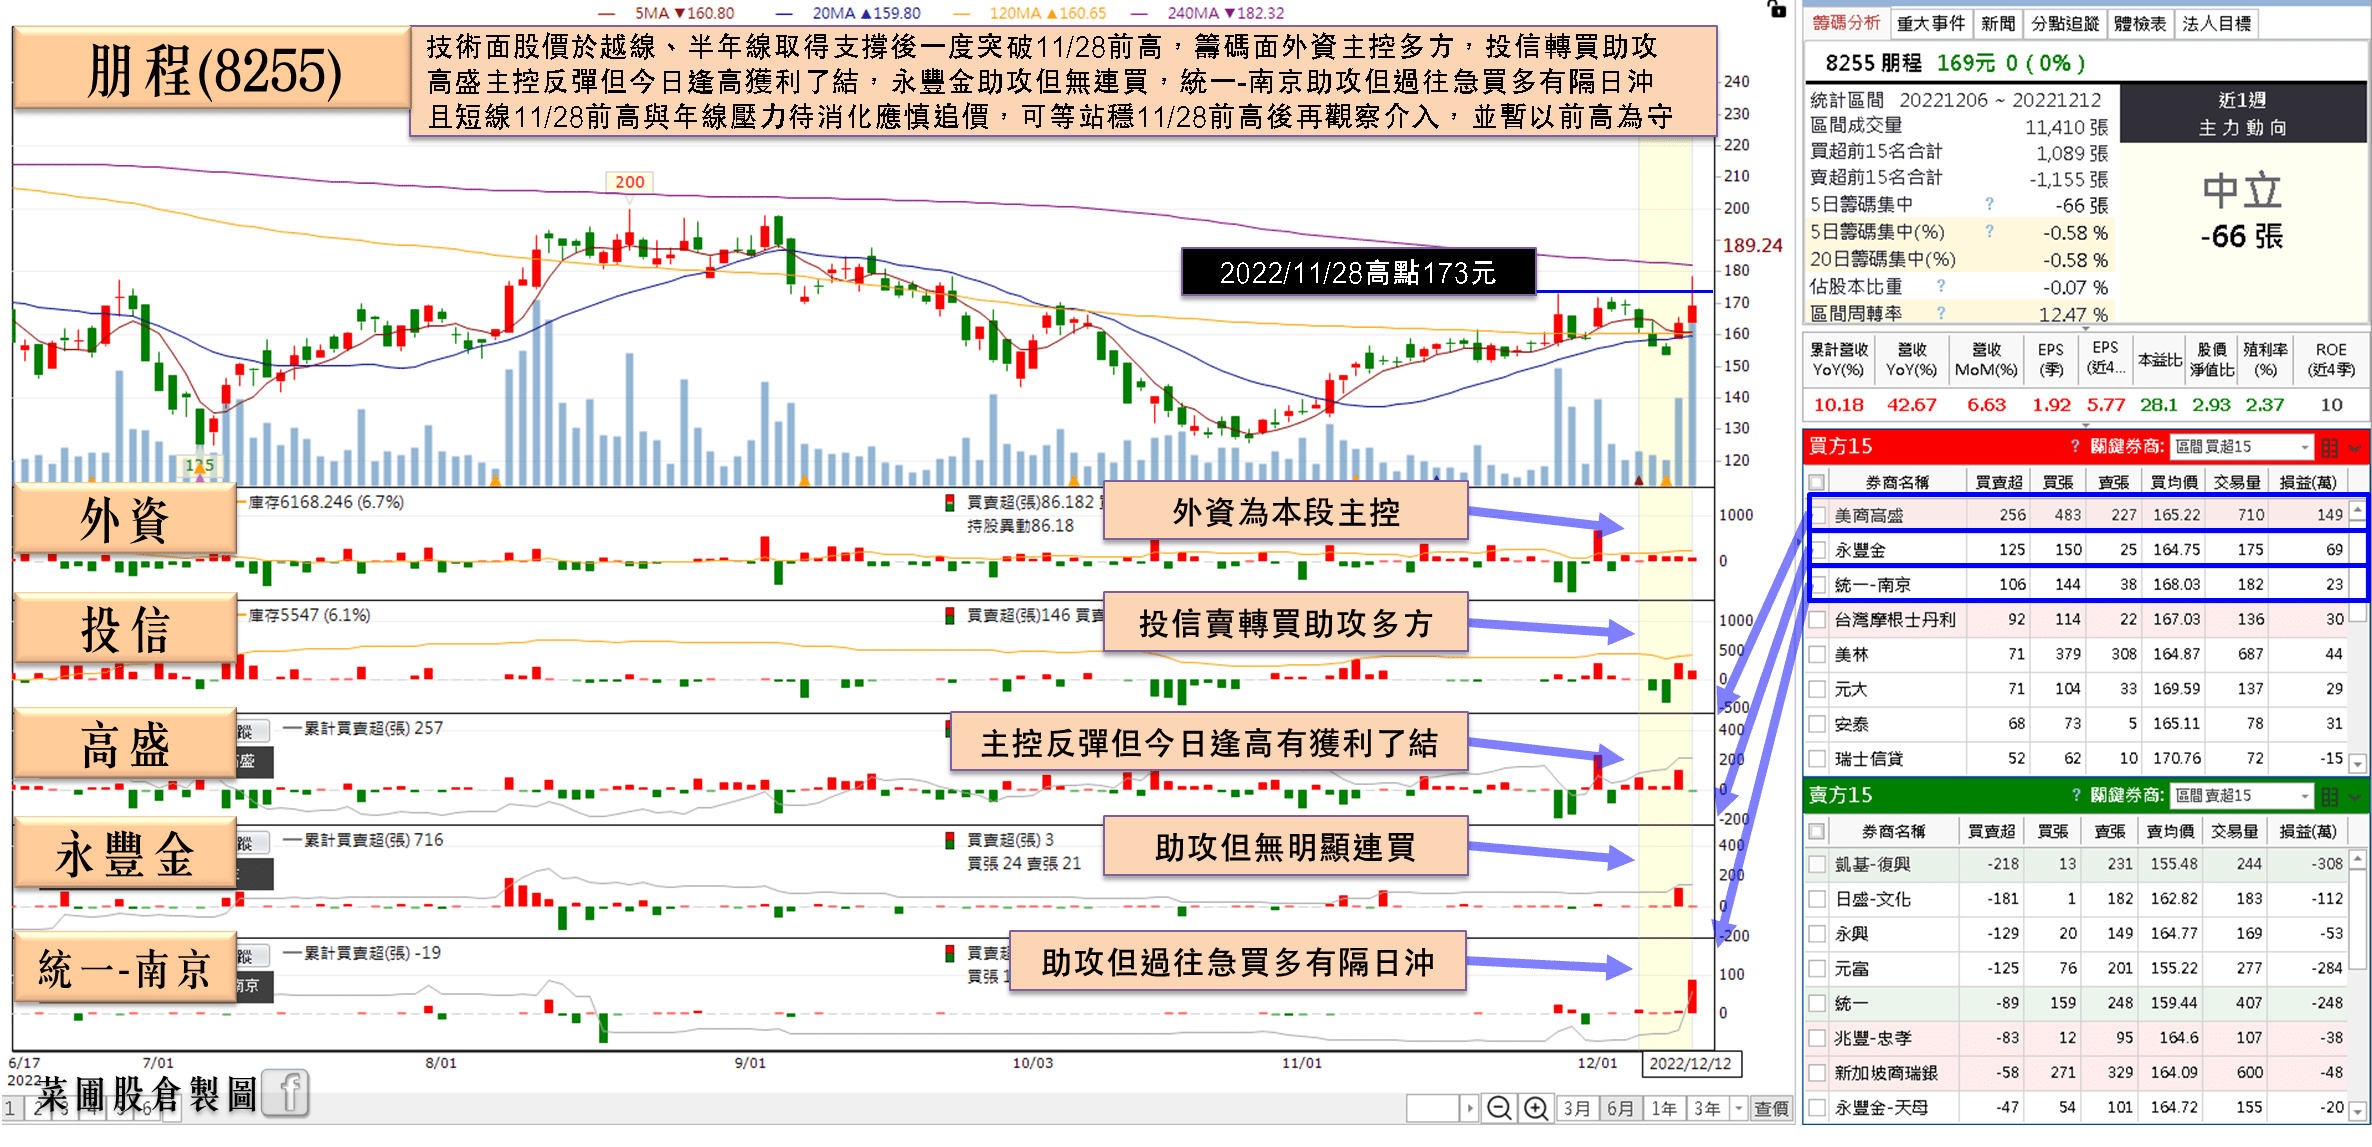
Task: Click the scroll-down arrow of 買方15 list
Action: pos(2357,764)
